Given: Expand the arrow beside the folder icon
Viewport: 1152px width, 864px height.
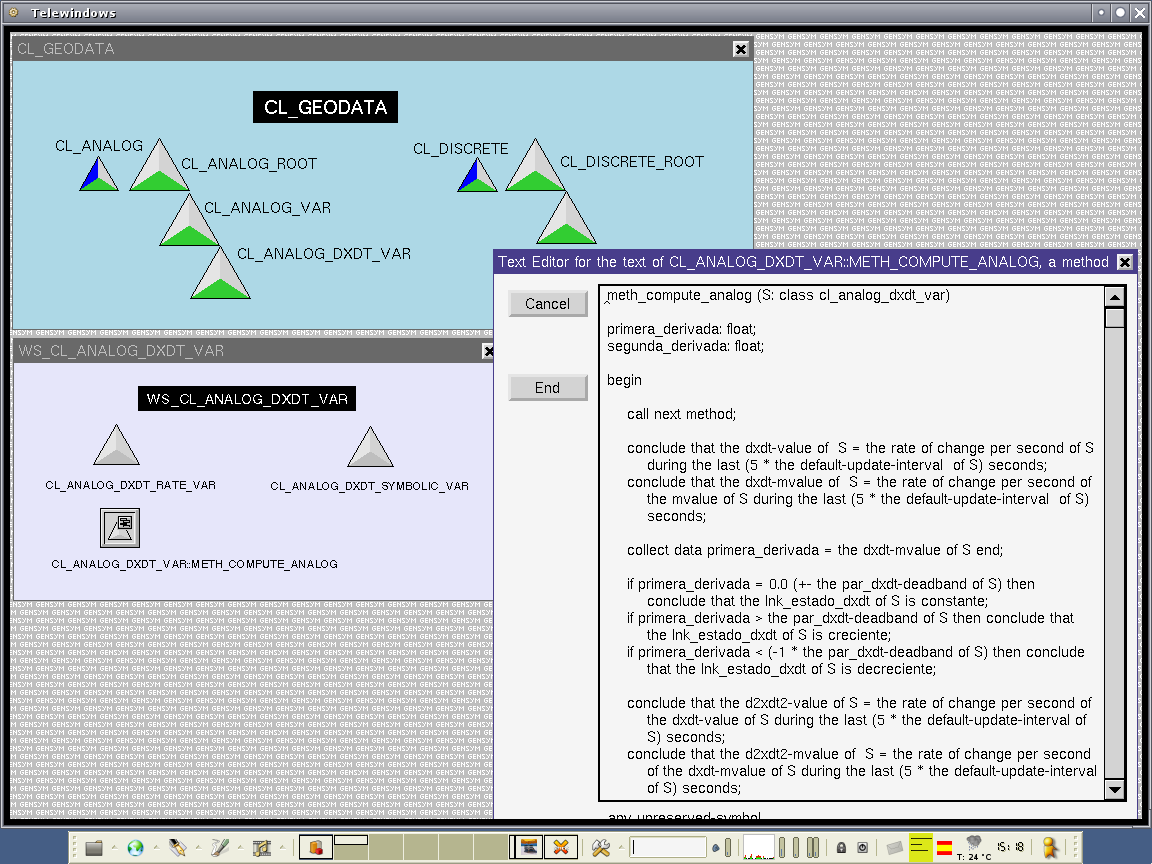Looking at the screenshot, I should coord(115,847).
